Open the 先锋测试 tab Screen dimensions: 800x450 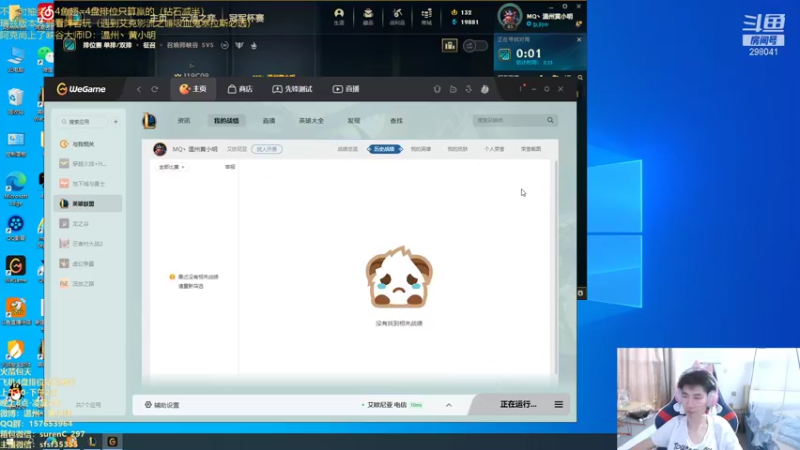pyautogui.click(x=292, y=89)
